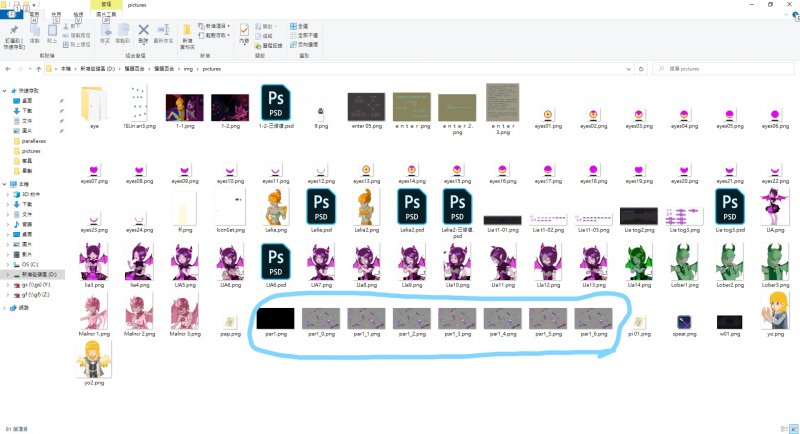Viewport: 800px width, 434px height.
Task: Click the Copy to icon
Action: (123, 31)
